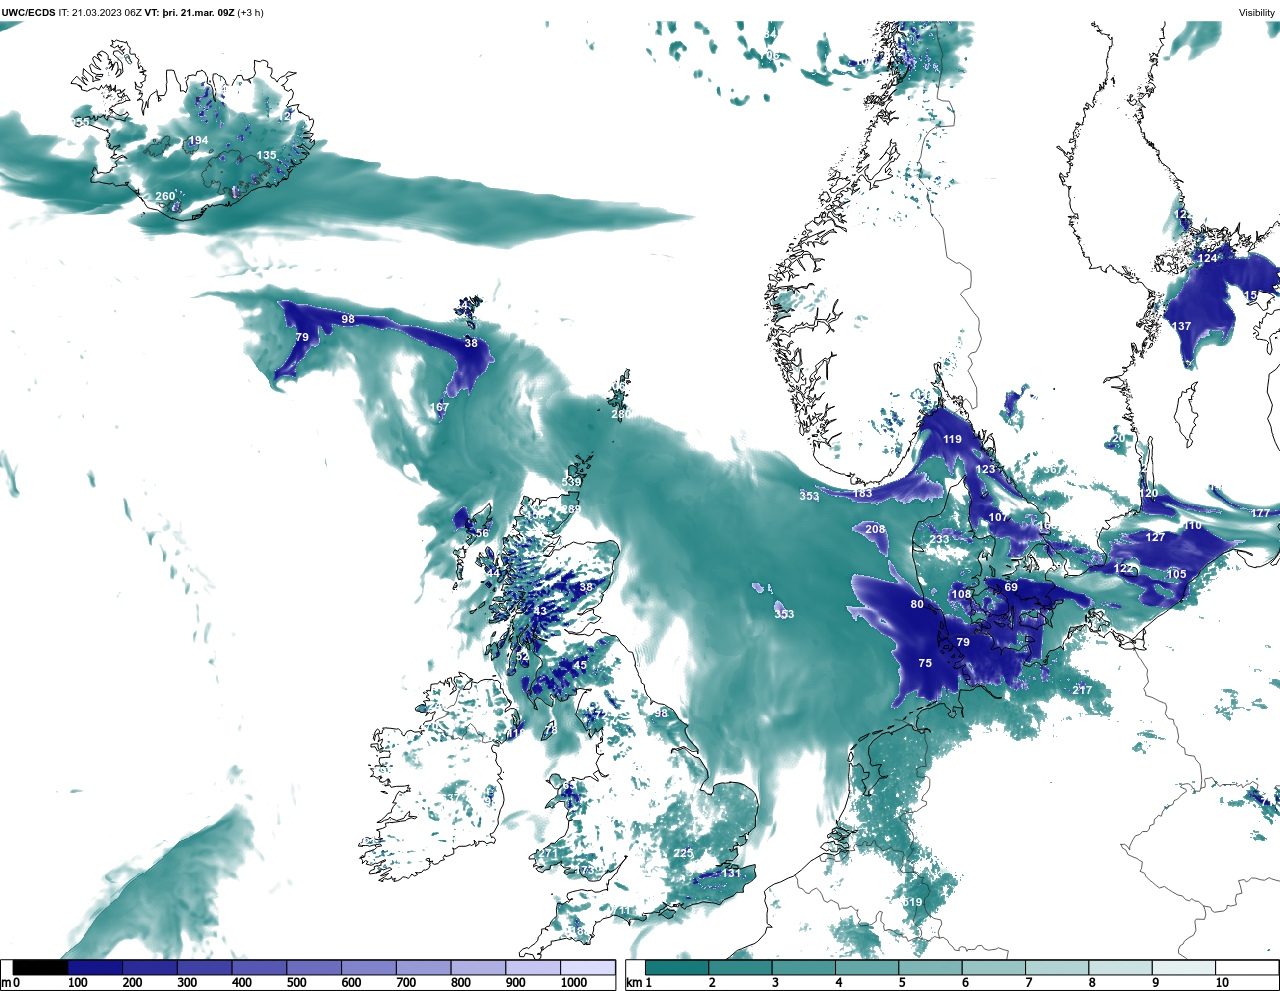The width and height of the screenshot is (1280, 991).
Task: Click the '108' value over Denmark
Action: (x=961, y=594)
